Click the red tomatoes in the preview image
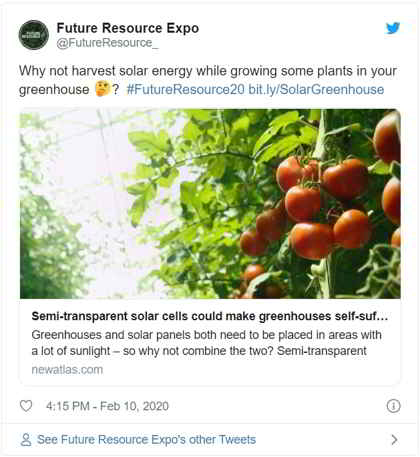 pos(320,207)
